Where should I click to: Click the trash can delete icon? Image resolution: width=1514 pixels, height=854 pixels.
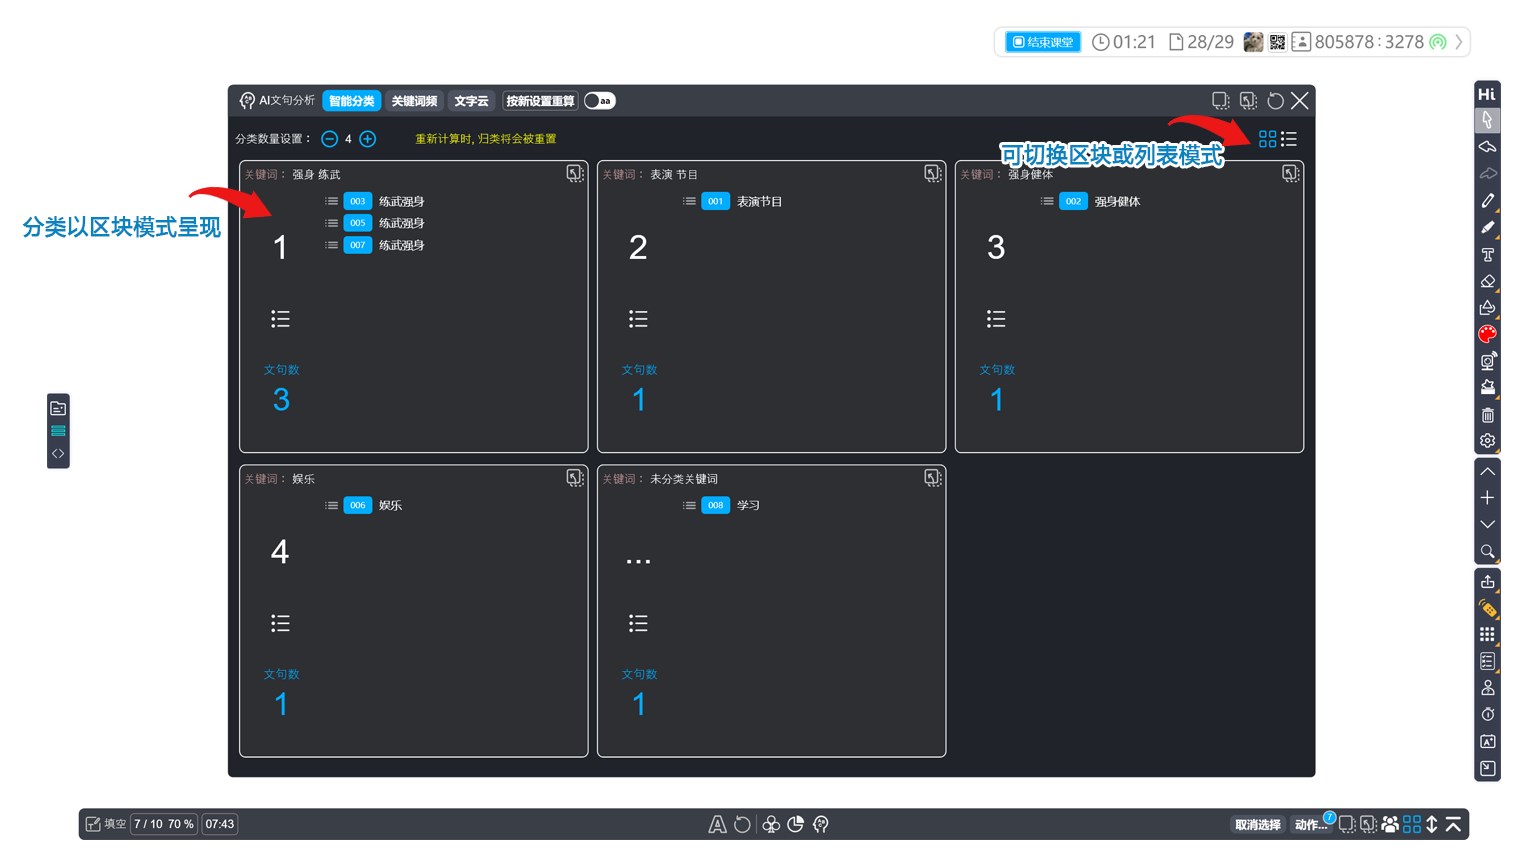1487,414
